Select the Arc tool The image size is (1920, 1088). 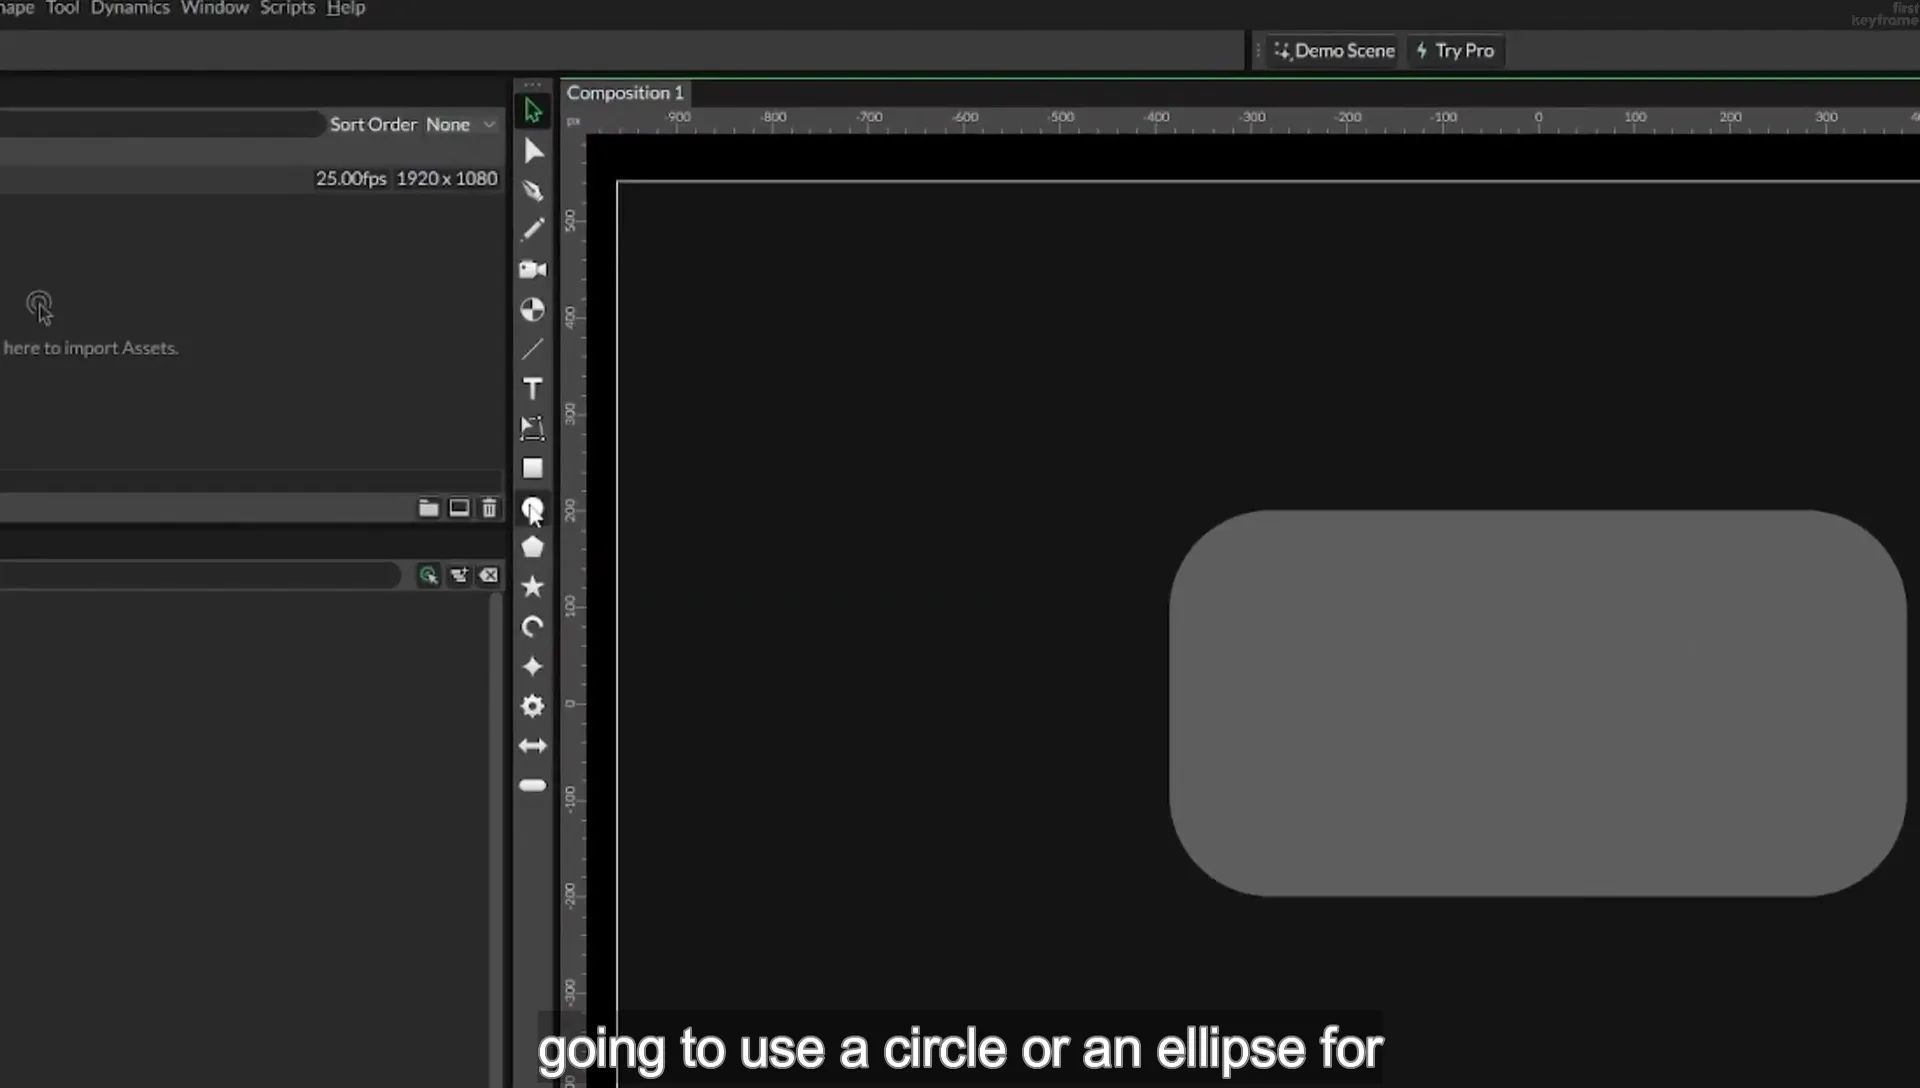[533, 627]
